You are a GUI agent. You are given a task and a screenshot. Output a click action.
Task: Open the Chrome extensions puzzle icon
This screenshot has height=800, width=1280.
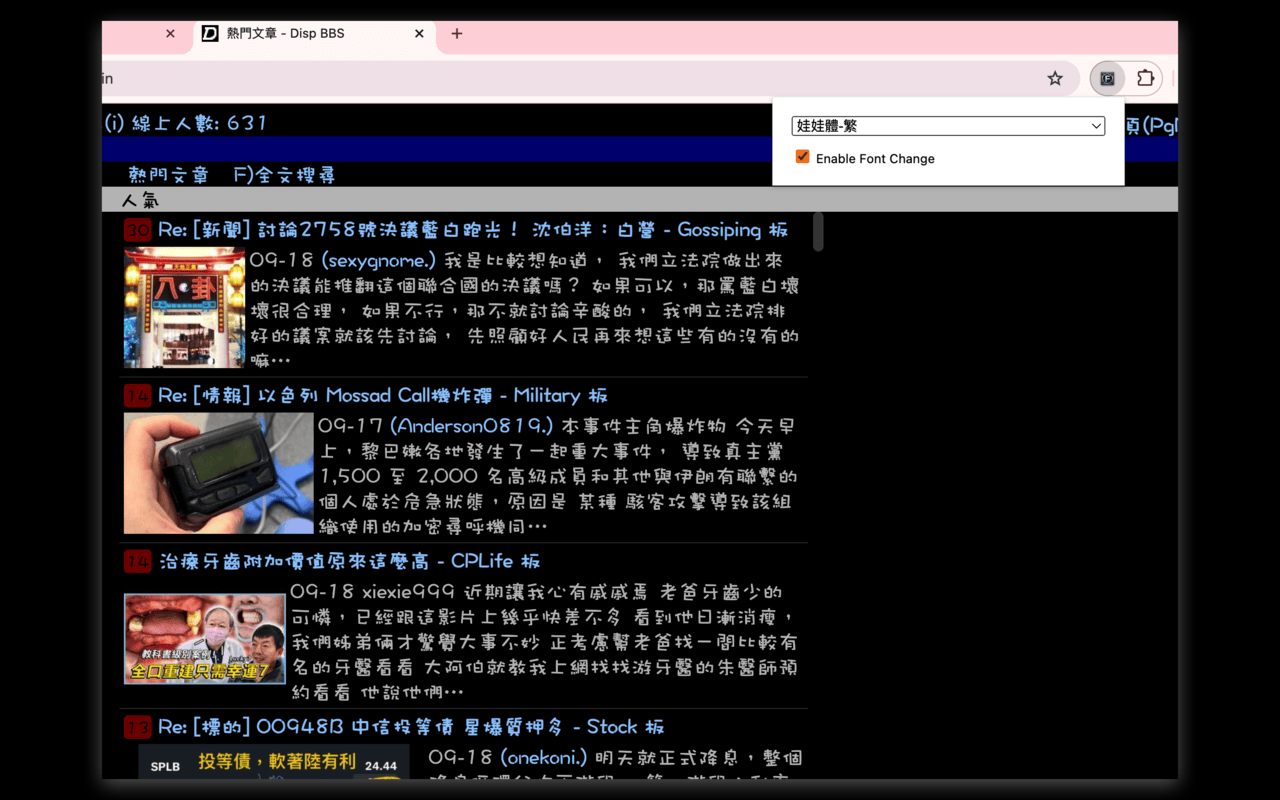(x=1144, y=78)
